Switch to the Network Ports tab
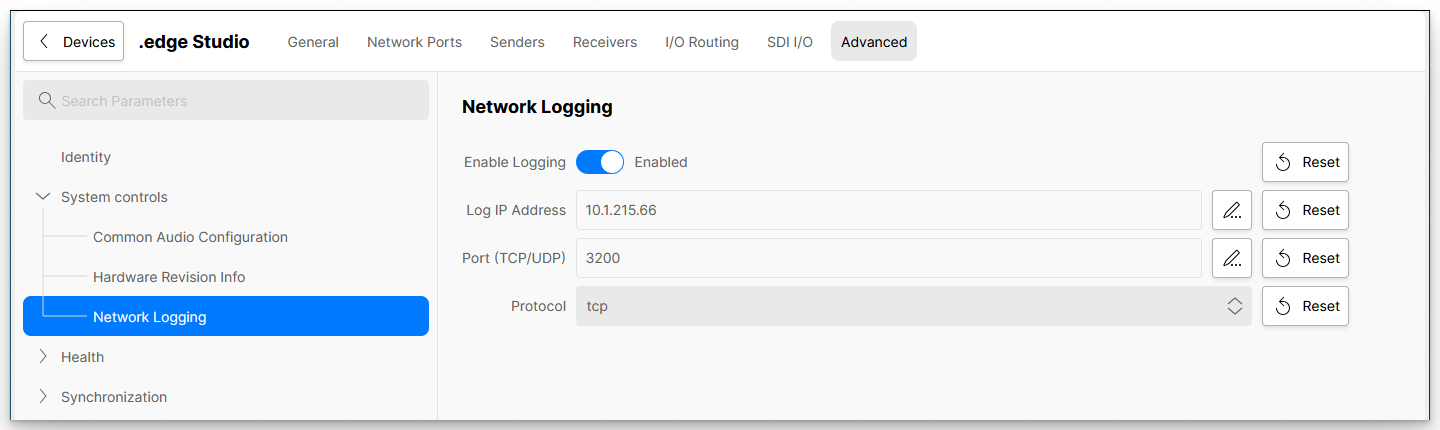Viewport: 1440px width, 430px height. pos(414,42)
